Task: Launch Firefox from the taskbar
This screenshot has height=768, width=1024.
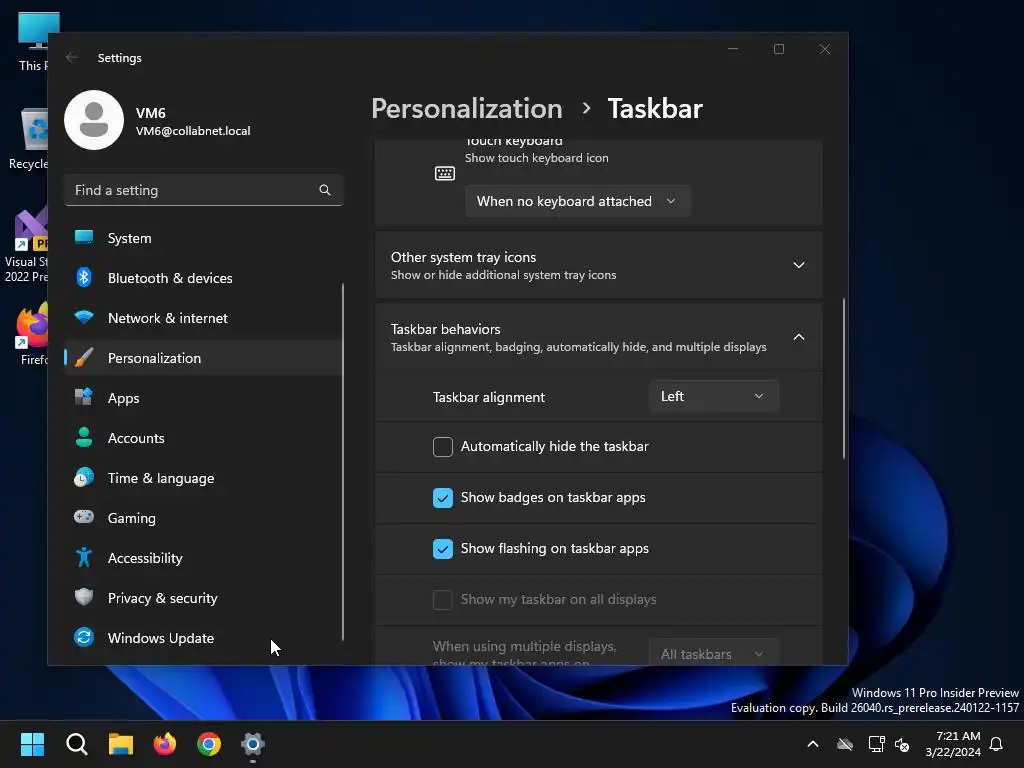Action: click(165, 744)
